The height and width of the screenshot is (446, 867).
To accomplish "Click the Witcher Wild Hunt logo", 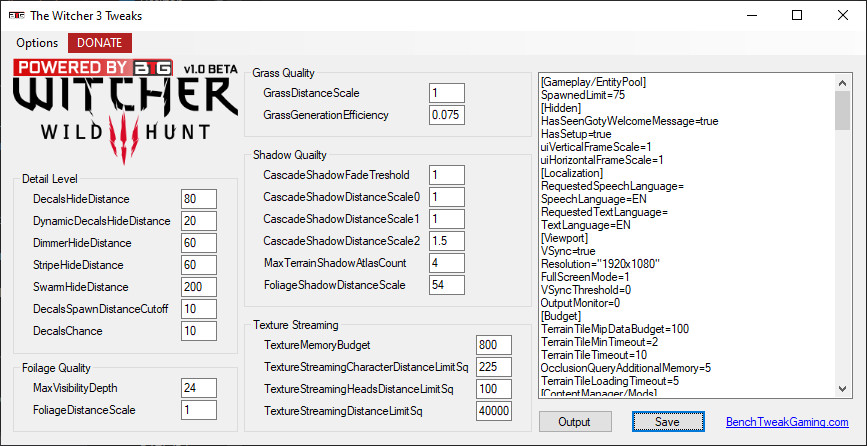I will [126, 111].
